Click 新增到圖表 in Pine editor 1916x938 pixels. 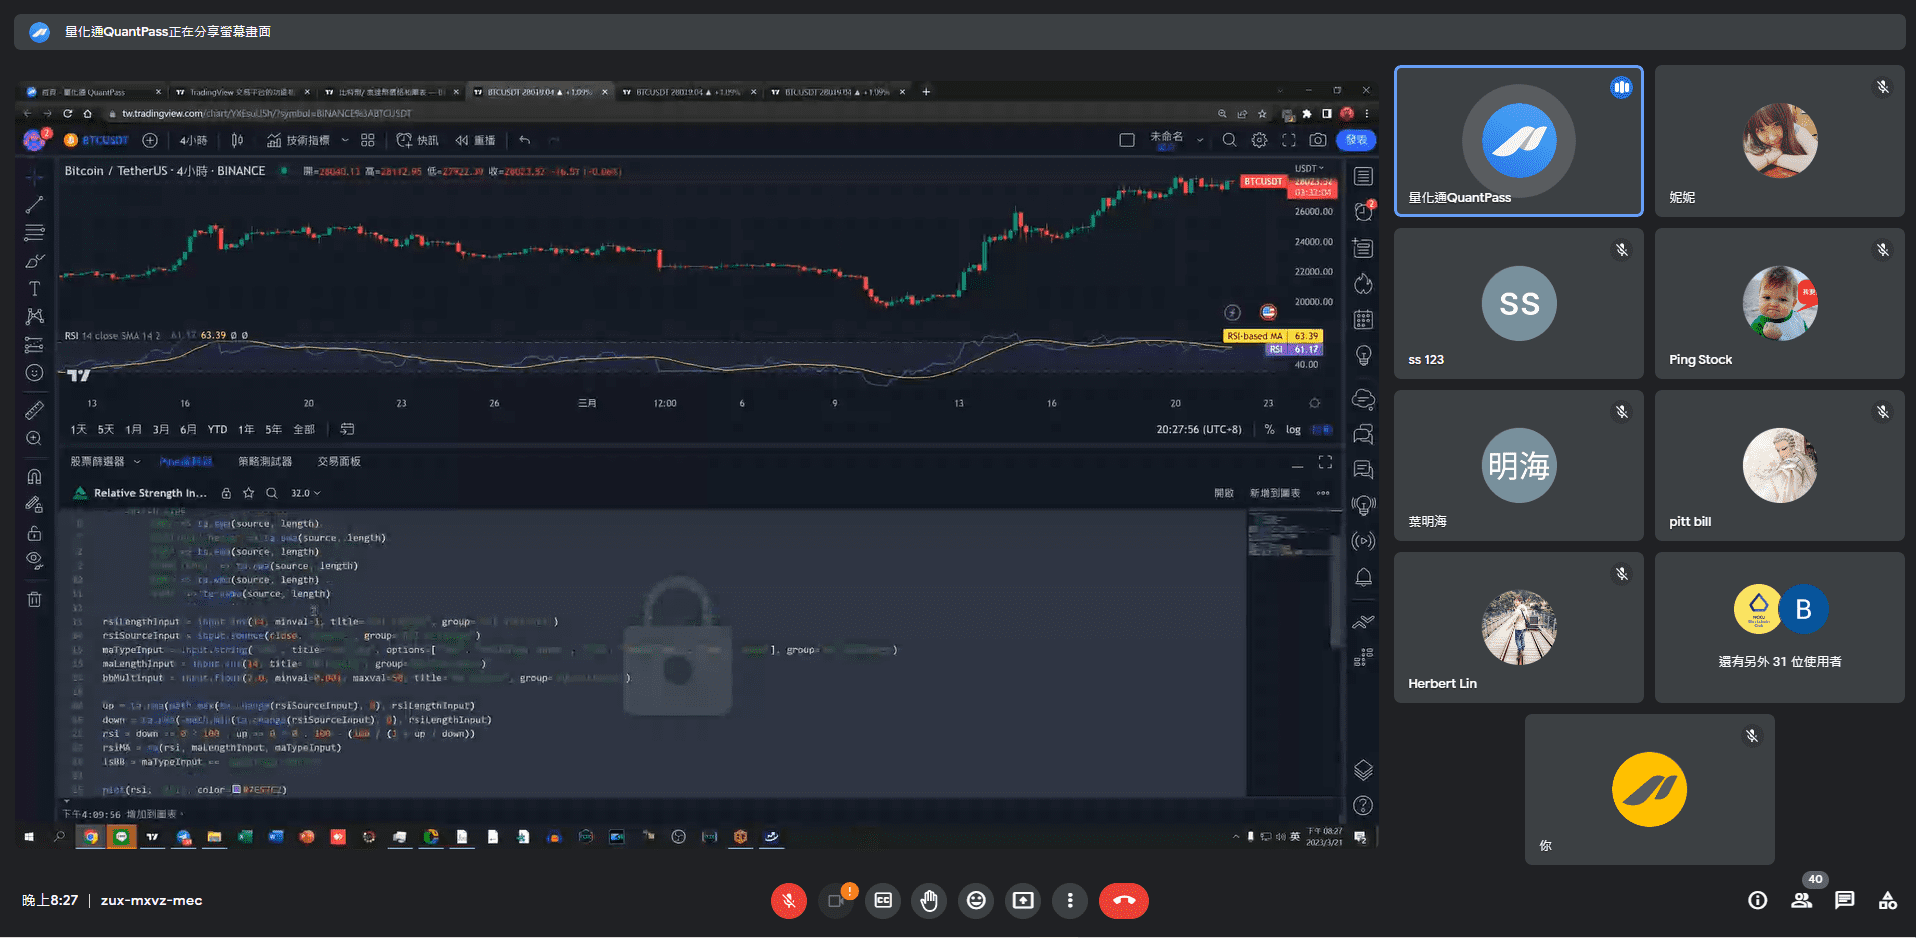tap(1275, 493)
